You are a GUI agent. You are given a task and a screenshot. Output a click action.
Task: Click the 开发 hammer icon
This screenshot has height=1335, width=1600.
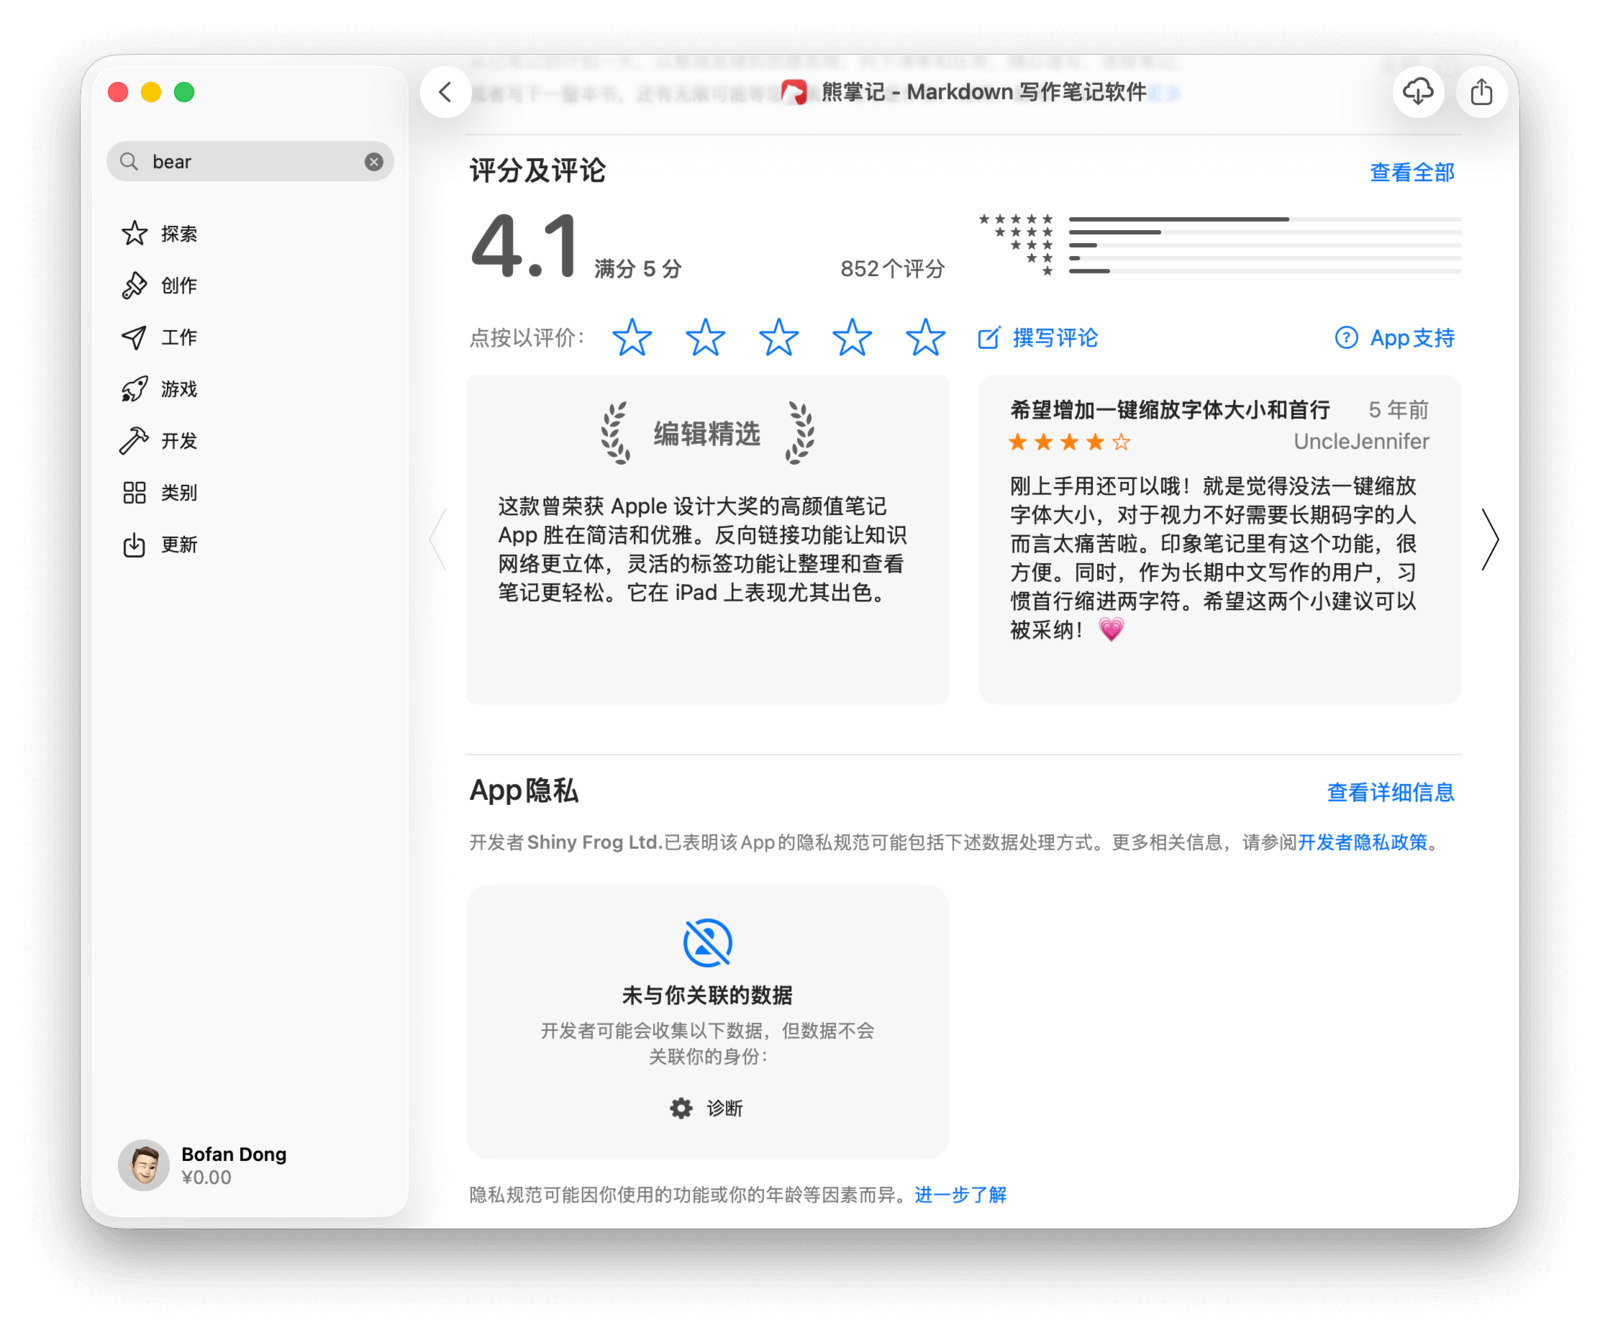coord(135,441)
